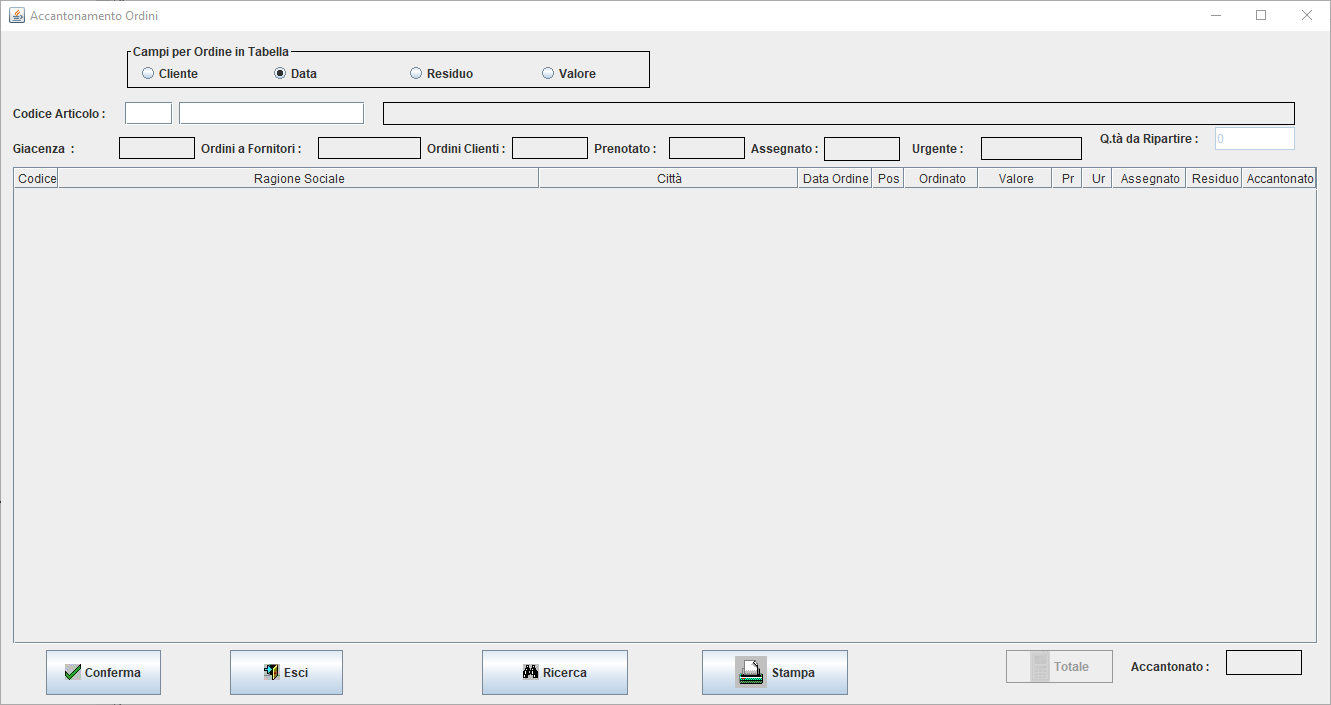Click the Accantonato column header
This screenshot has height=705, width=1331.
coord(1279,179)
